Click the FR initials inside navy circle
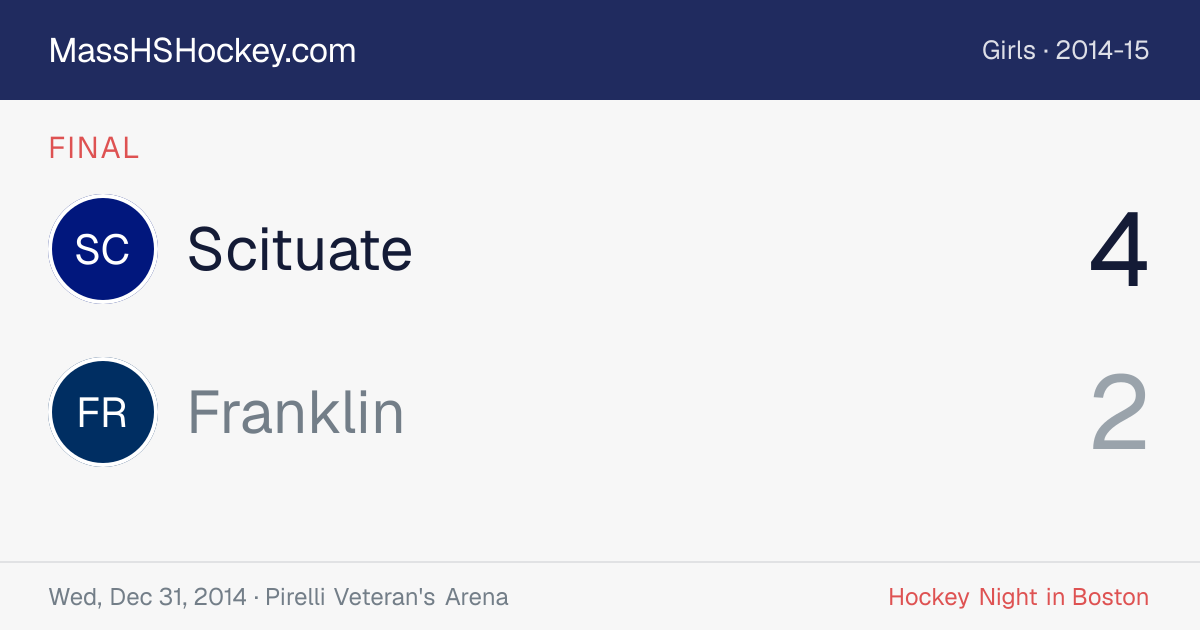Screen dimensions: 1200x630 102,412
